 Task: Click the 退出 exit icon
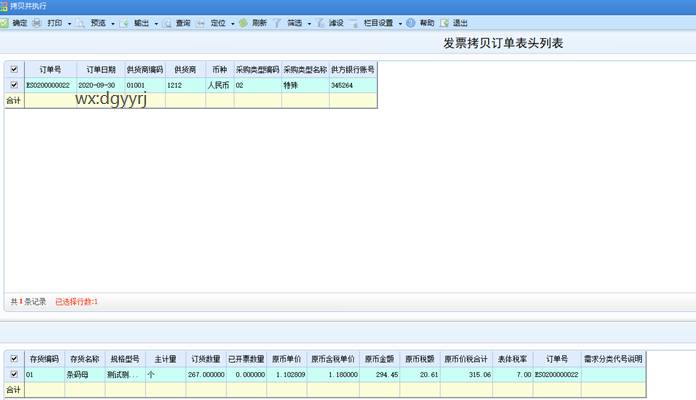click(x=445, y=22)
